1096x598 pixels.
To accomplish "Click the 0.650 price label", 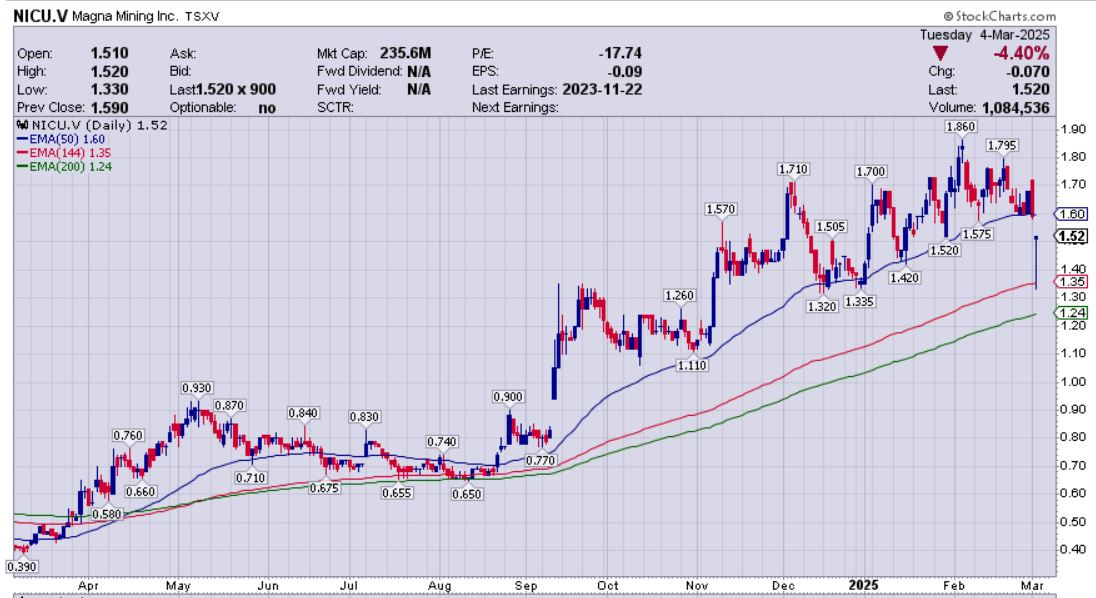I will [x=467, y=493].
